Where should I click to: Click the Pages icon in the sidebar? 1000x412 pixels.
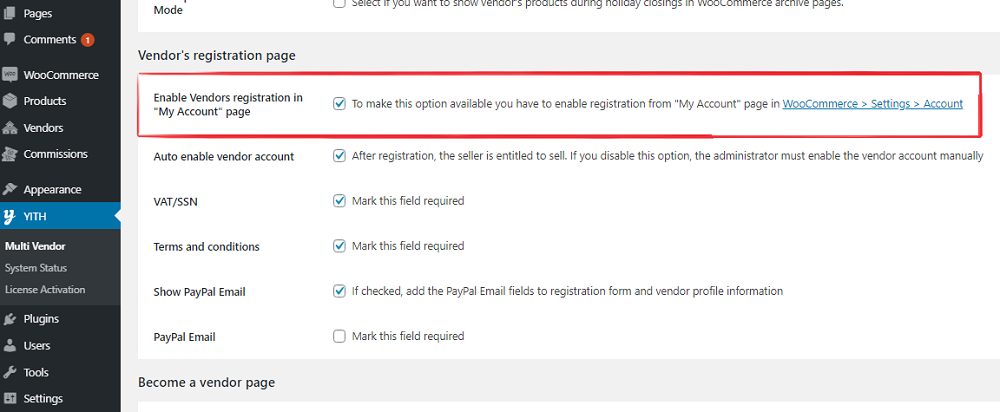click(10, 13)
